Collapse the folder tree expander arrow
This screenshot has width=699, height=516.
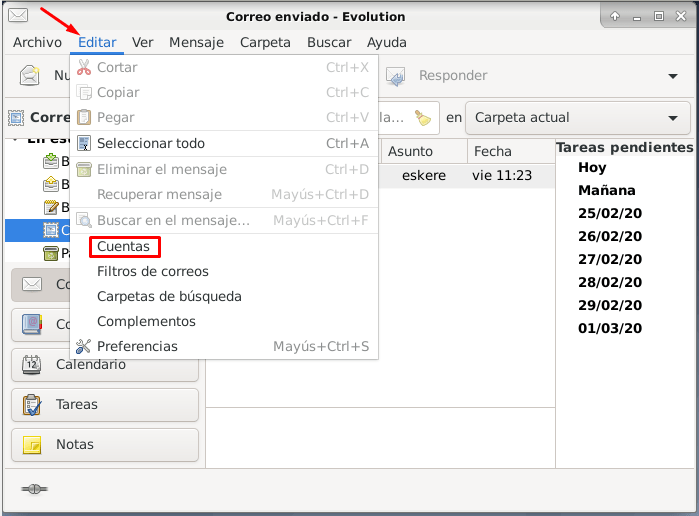(x=15, y=141)
